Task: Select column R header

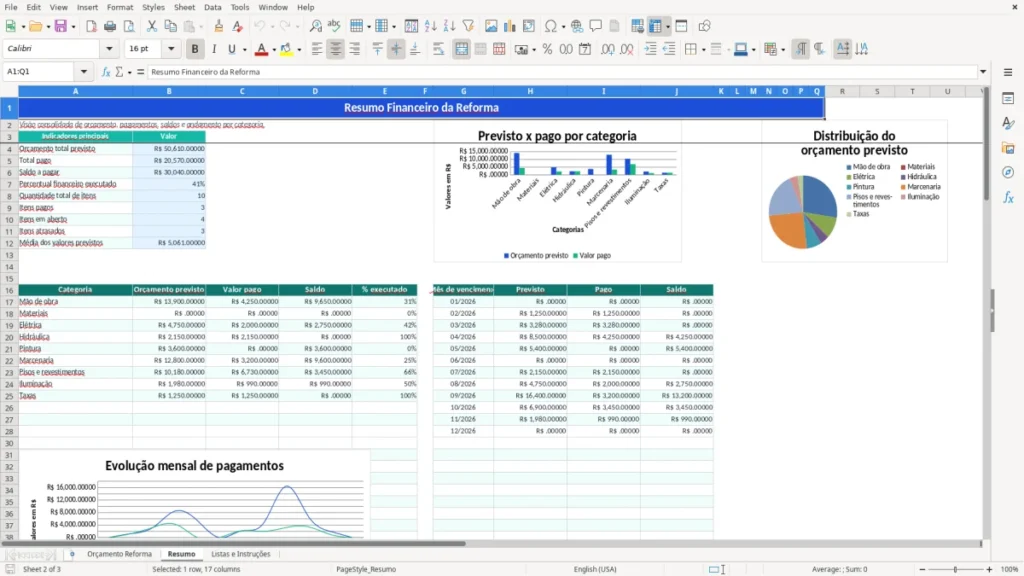Action: (842, 91)
